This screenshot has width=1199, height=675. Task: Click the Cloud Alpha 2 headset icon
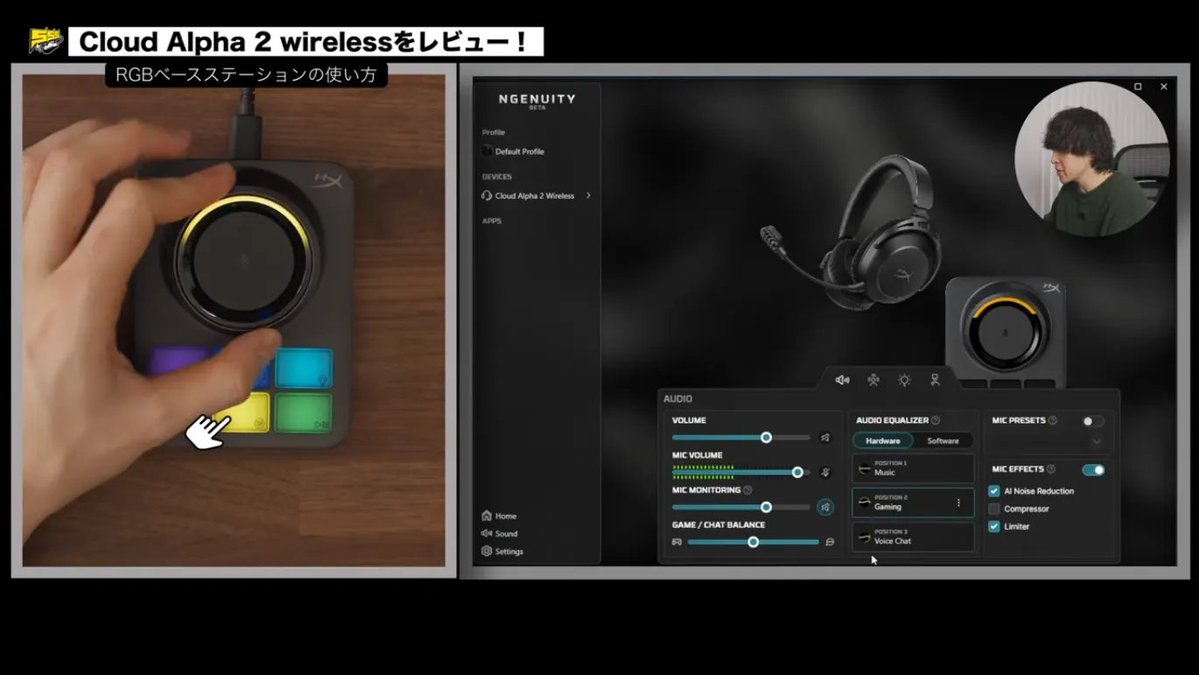486,196
